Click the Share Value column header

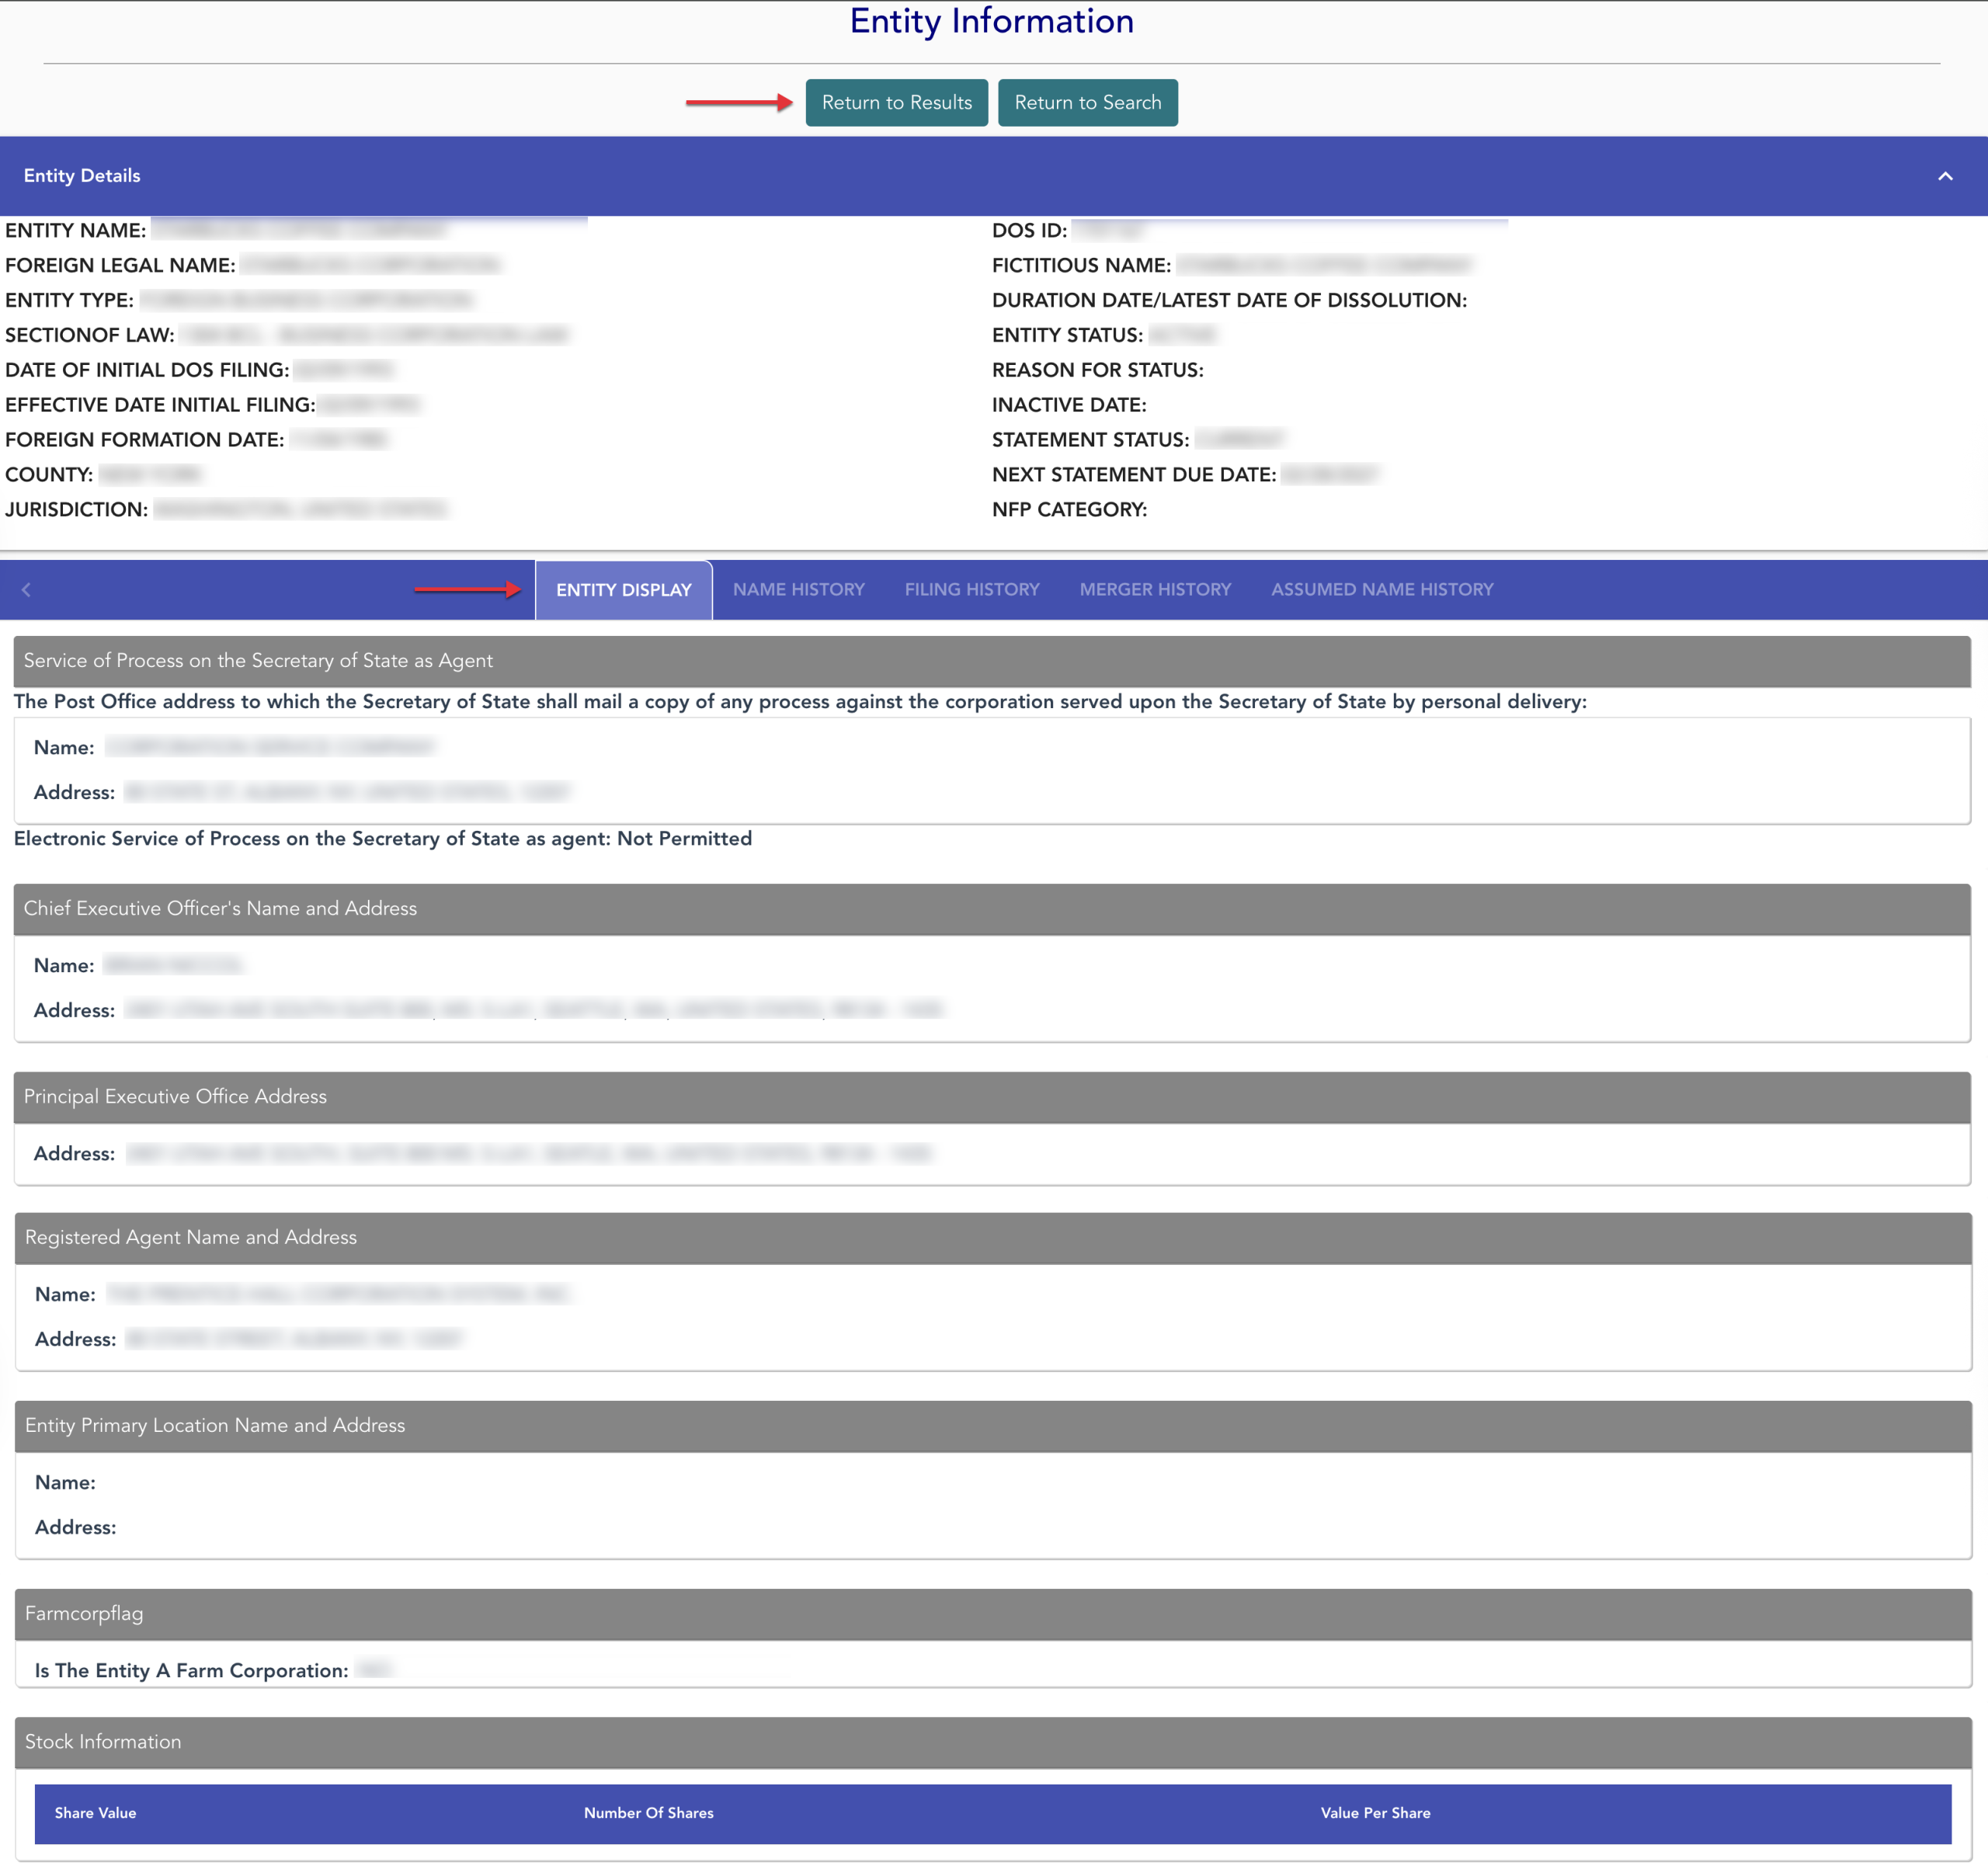(x=95, y=1813)
